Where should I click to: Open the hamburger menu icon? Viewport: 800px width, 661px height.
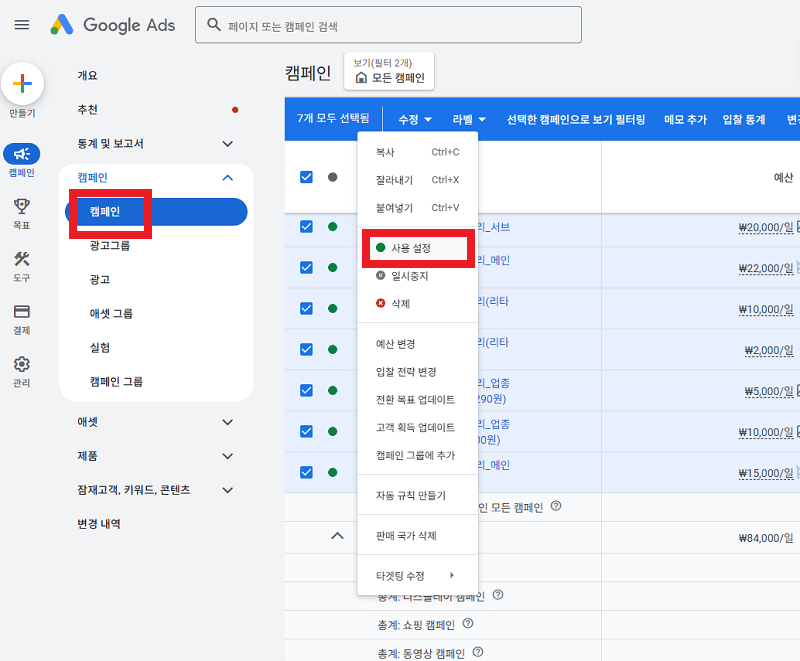click(21, 24)
